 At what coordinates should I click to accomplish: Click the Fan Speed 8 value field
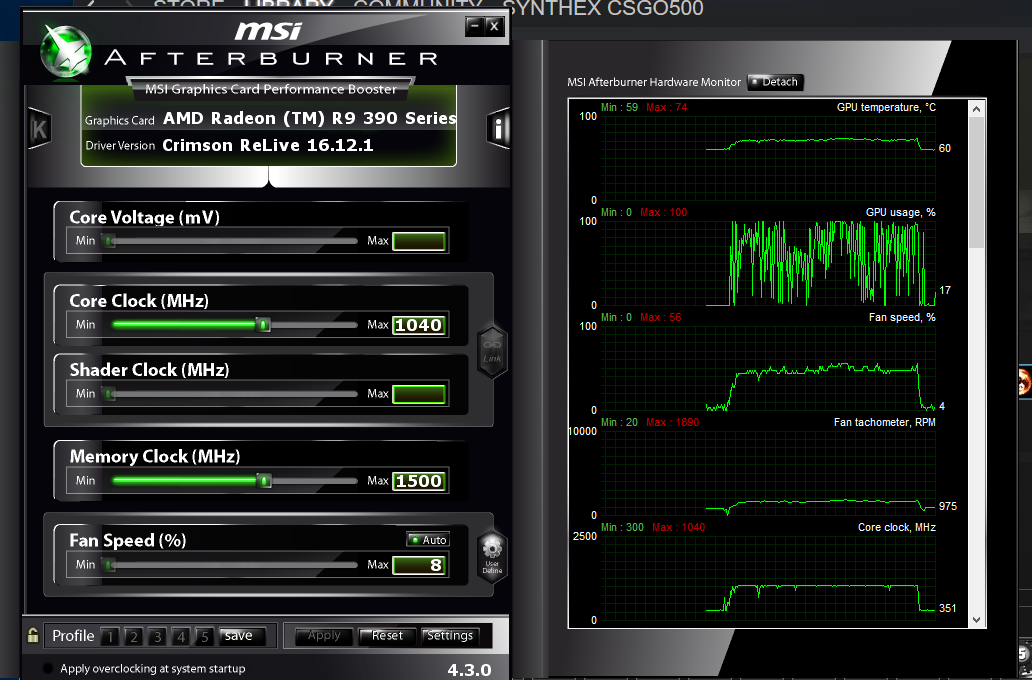[419, 565]
